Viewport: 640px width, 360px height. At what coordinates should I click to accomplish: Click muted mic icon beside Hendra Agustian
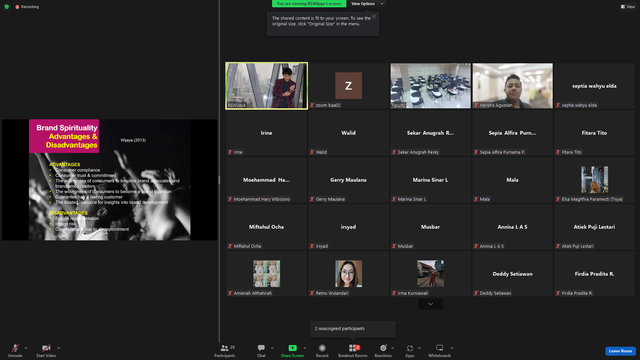476,105
